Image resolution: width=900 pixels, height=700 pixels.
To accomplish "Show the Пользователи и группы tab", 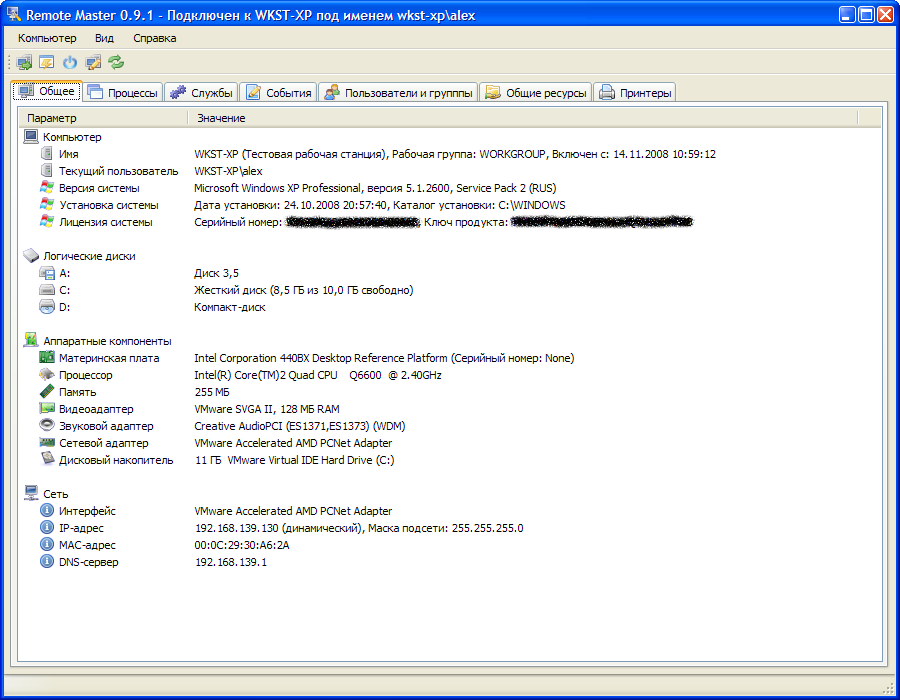I will point(398,92).
